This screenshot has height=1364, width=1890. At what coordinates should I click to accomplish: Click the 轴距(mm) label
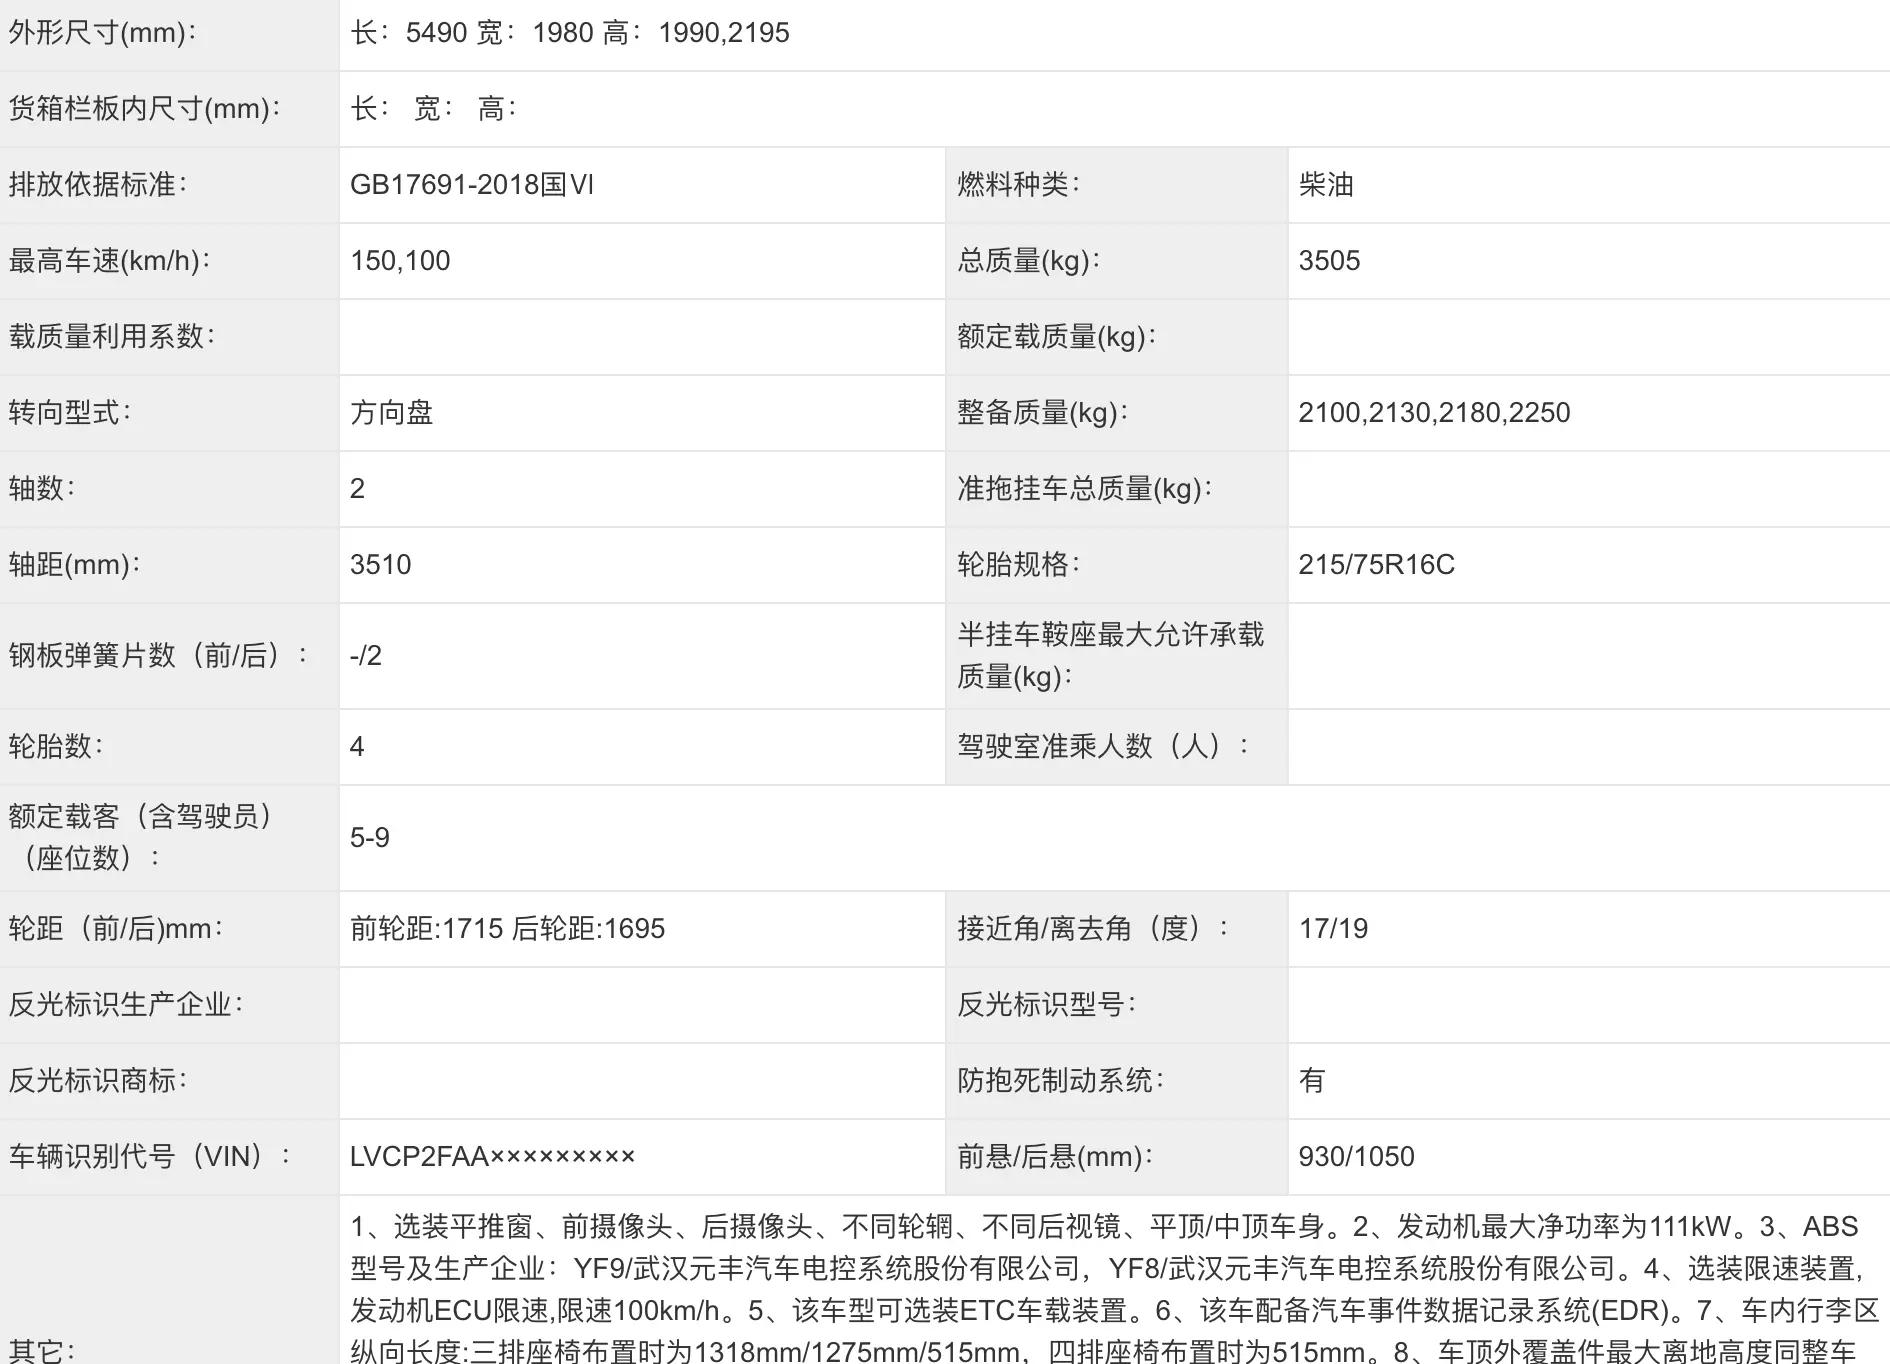pos(75,565)
